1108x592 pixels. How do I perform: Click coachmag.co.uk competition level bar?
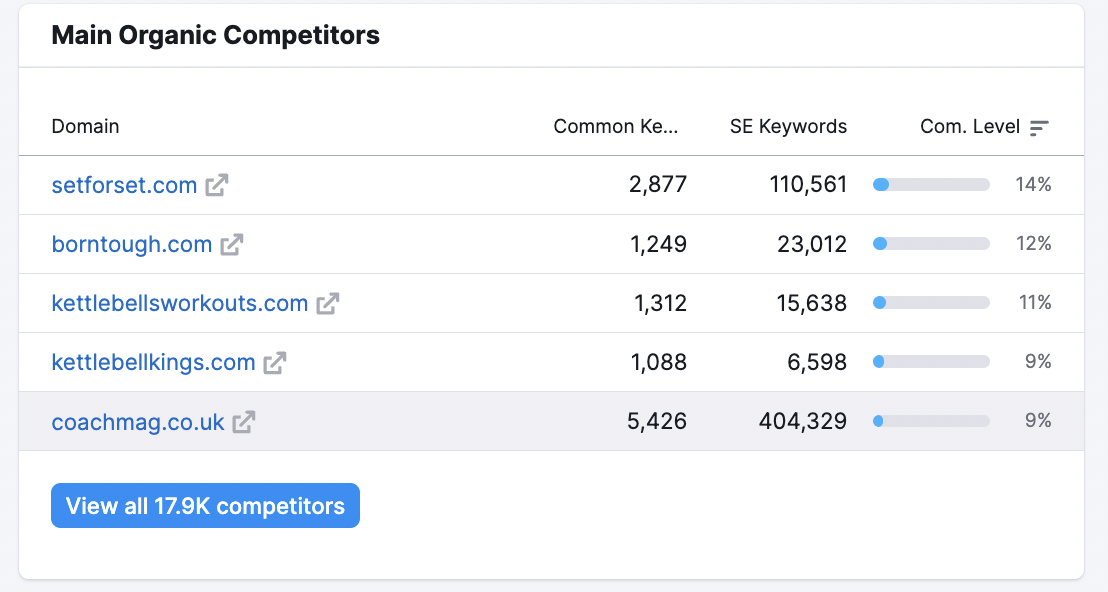click(x=931, y=422)
